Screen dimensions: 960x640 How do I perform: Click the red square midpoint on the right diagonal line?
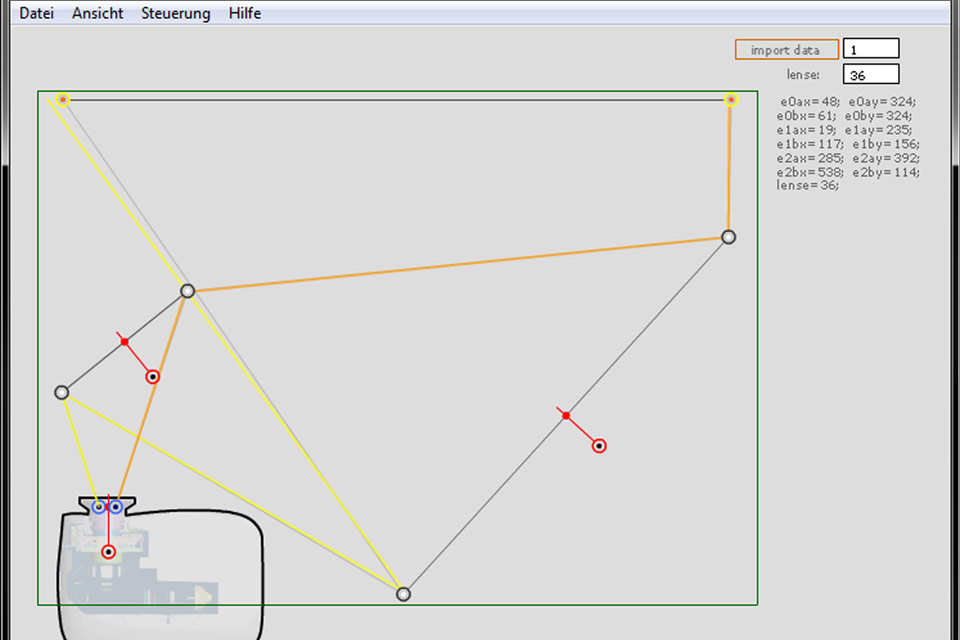(x=566, y=415)
